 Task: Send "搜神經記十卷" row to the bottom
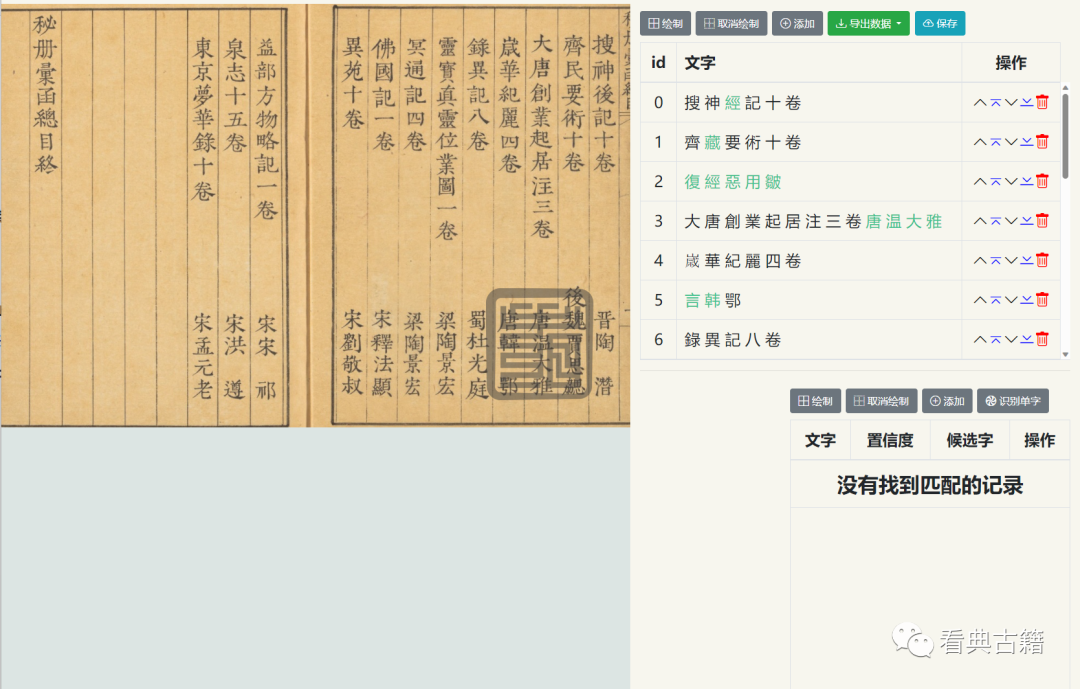(x=1022, y=101)
